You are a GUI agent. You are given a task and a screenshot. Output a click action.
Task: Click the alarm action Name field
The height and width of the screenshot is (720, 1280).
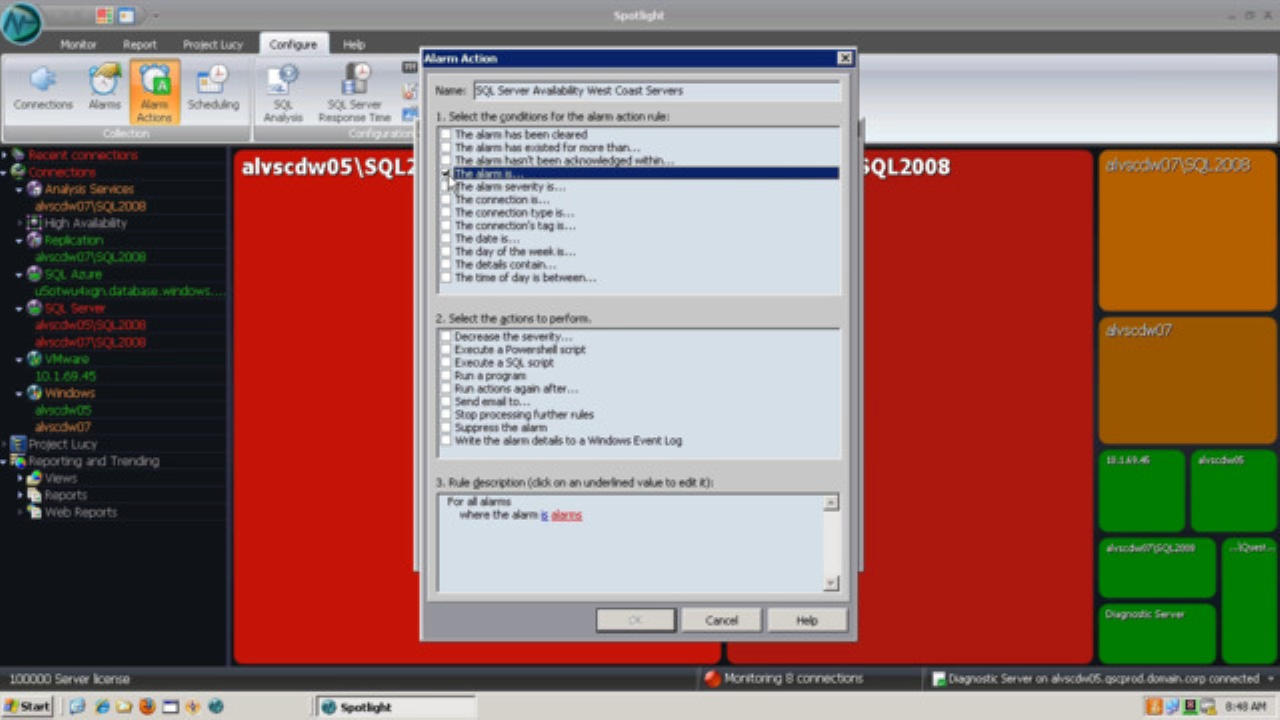point(650,90)
